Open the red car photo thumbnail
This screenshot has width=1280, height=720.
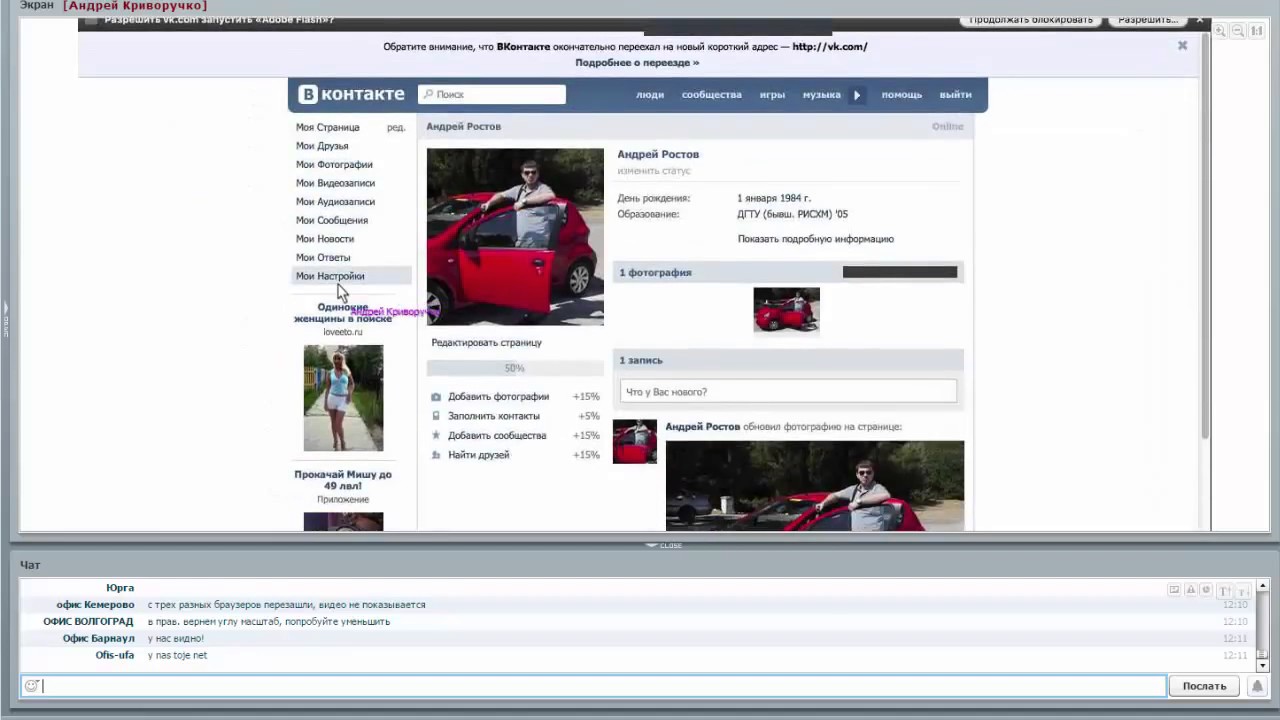click(786, 310)
